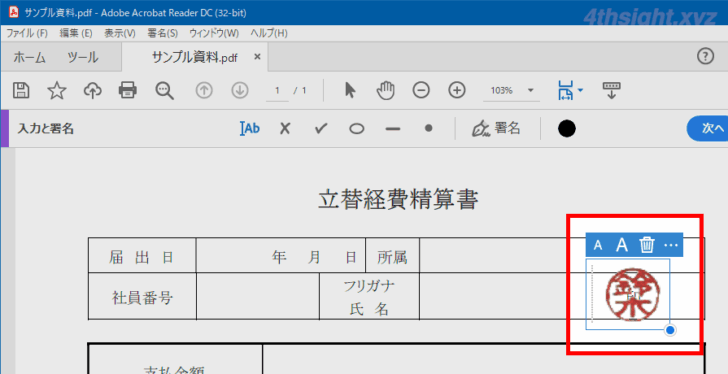This screenshot has height=374, width=728.
Task: Select the red seal stamp image
Action: point(632,295)
